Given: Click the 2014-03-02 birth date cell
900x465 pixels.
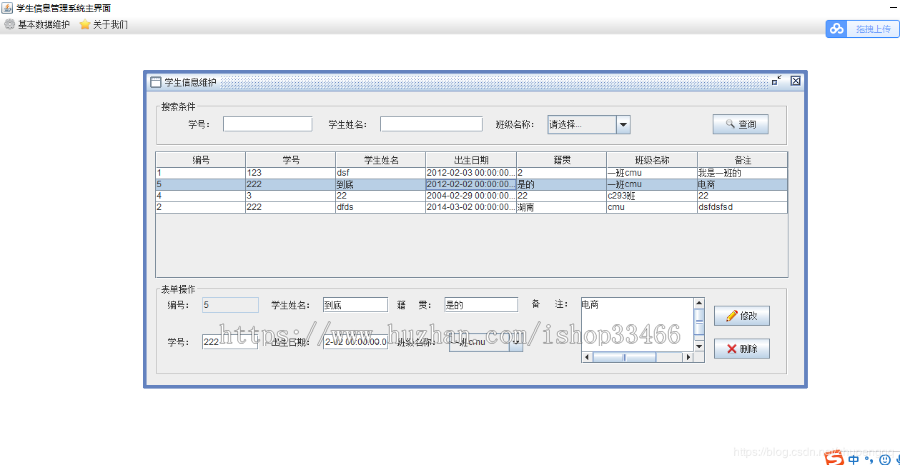Looking at the screenshot, I should (x=471, y=207).
